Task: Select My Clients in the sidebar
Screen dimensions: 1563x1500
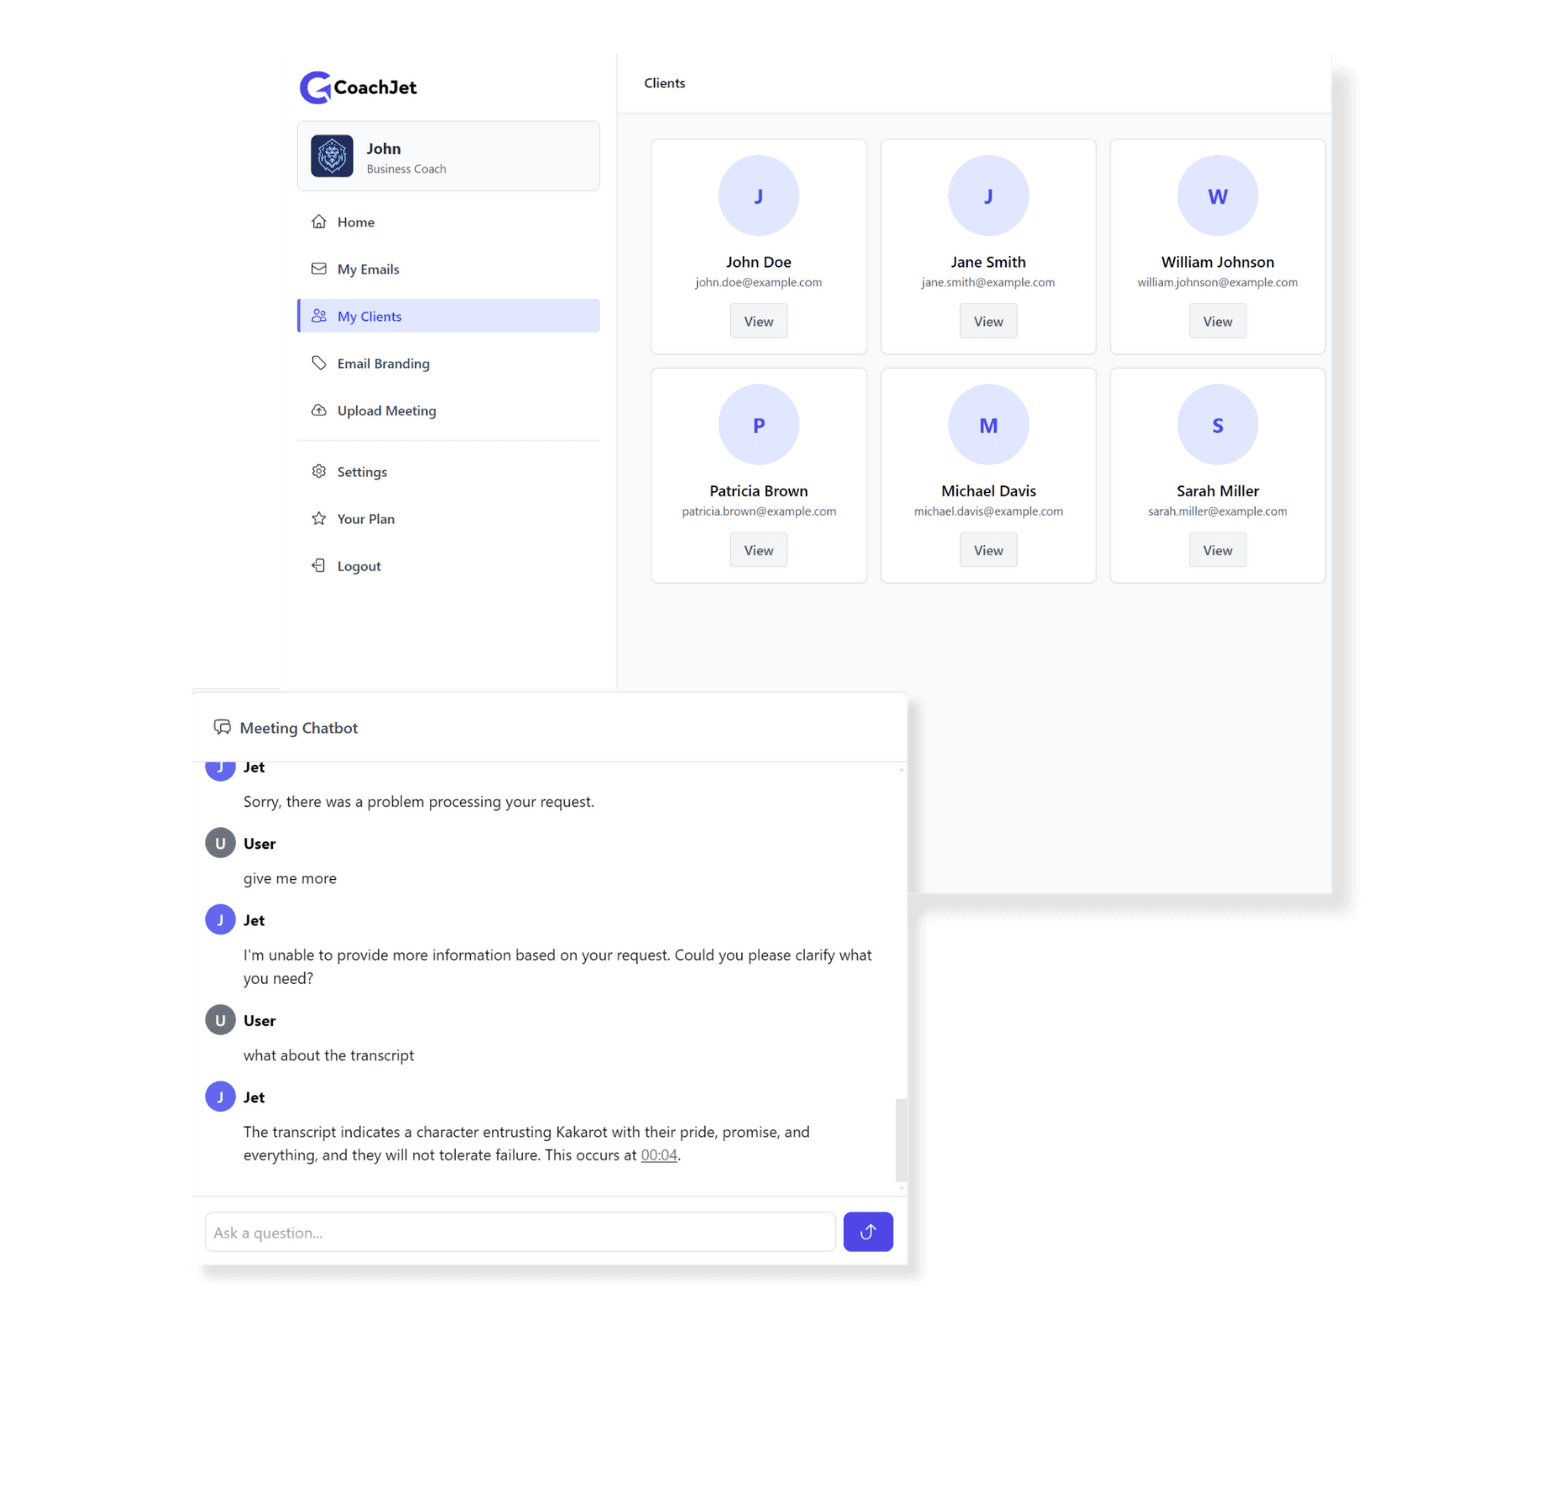Action: (x=448, y=316)
